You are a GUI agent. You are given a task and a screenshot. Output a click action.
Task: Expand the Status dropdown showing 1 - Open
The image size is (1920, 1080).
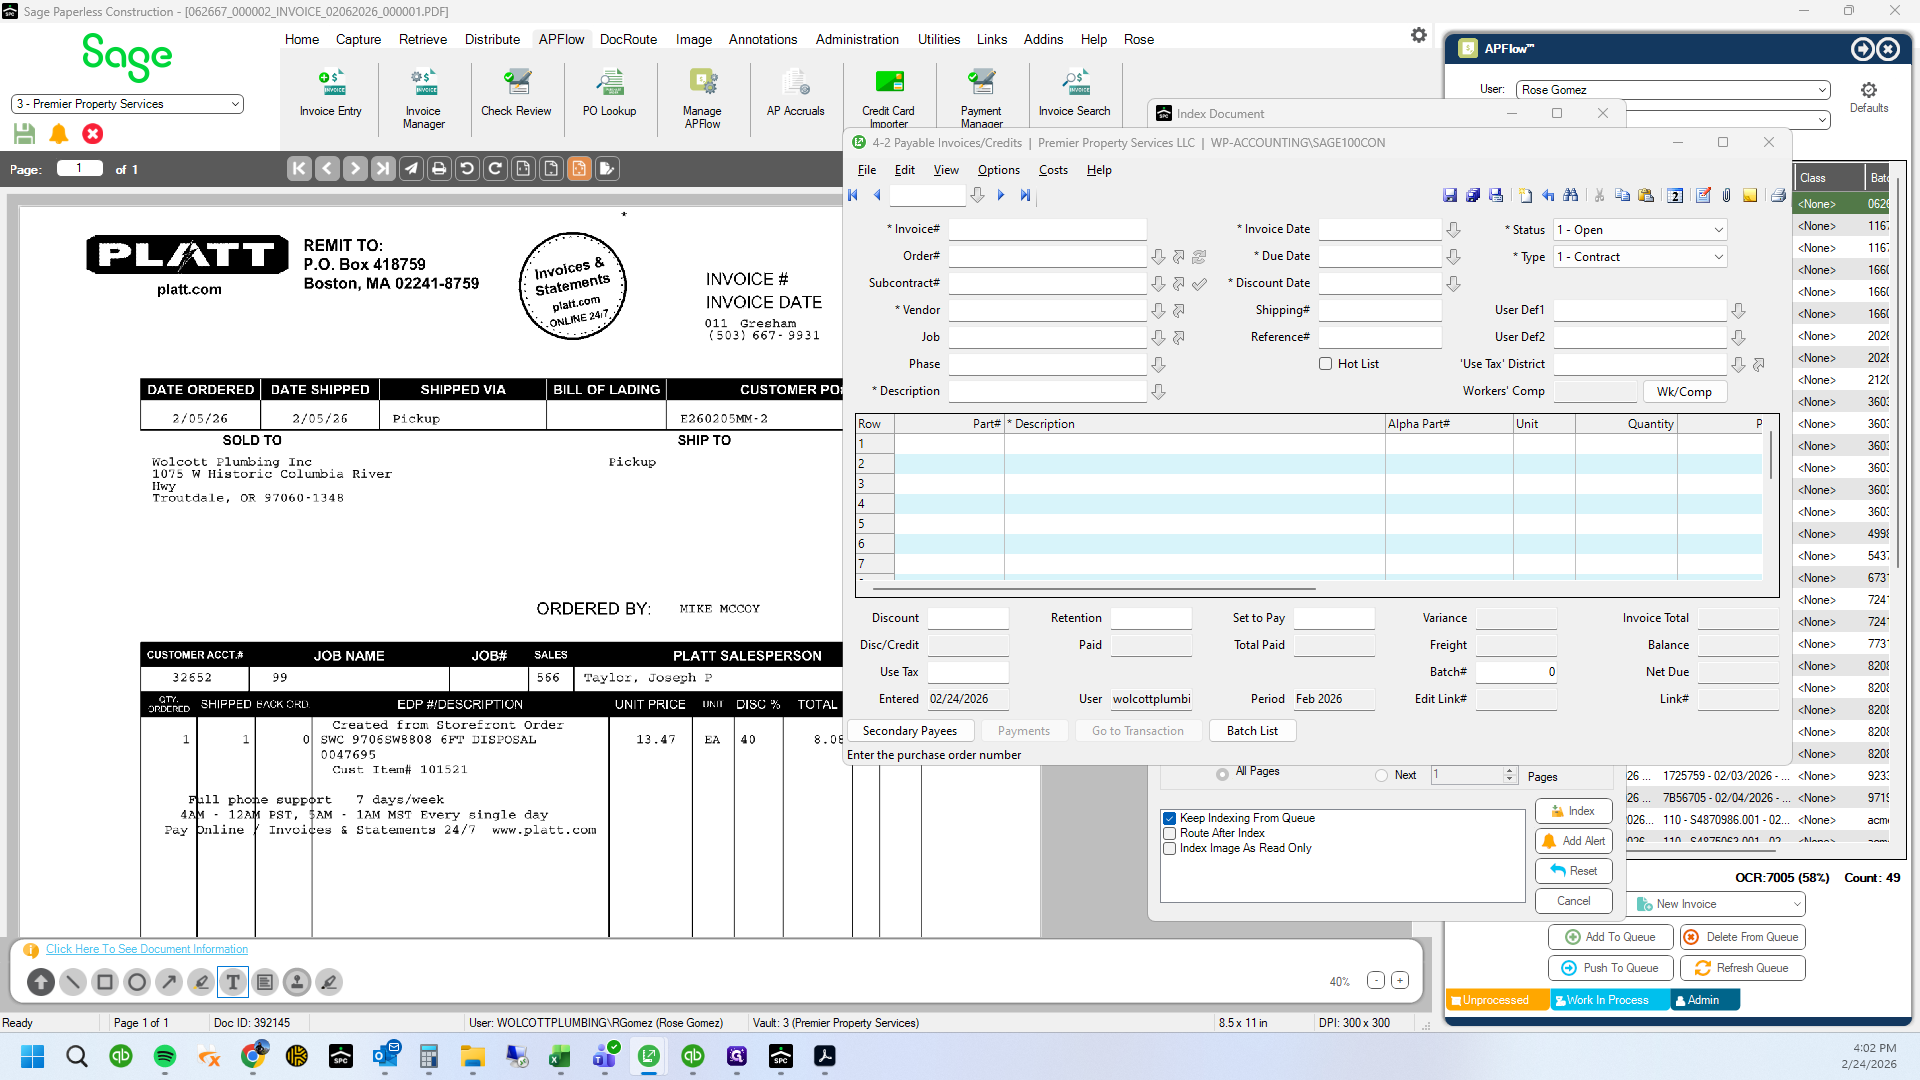[1640, 230]
